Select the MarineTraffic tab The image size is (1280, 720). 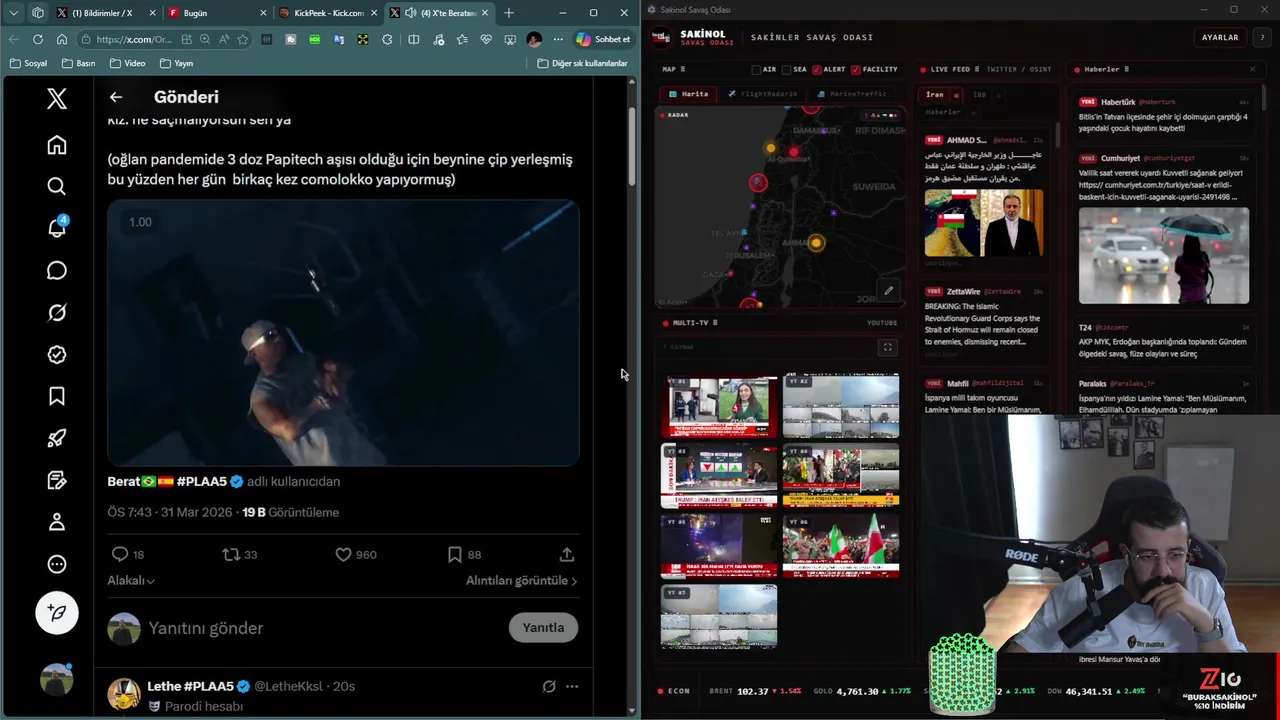[x=850, y=94]
